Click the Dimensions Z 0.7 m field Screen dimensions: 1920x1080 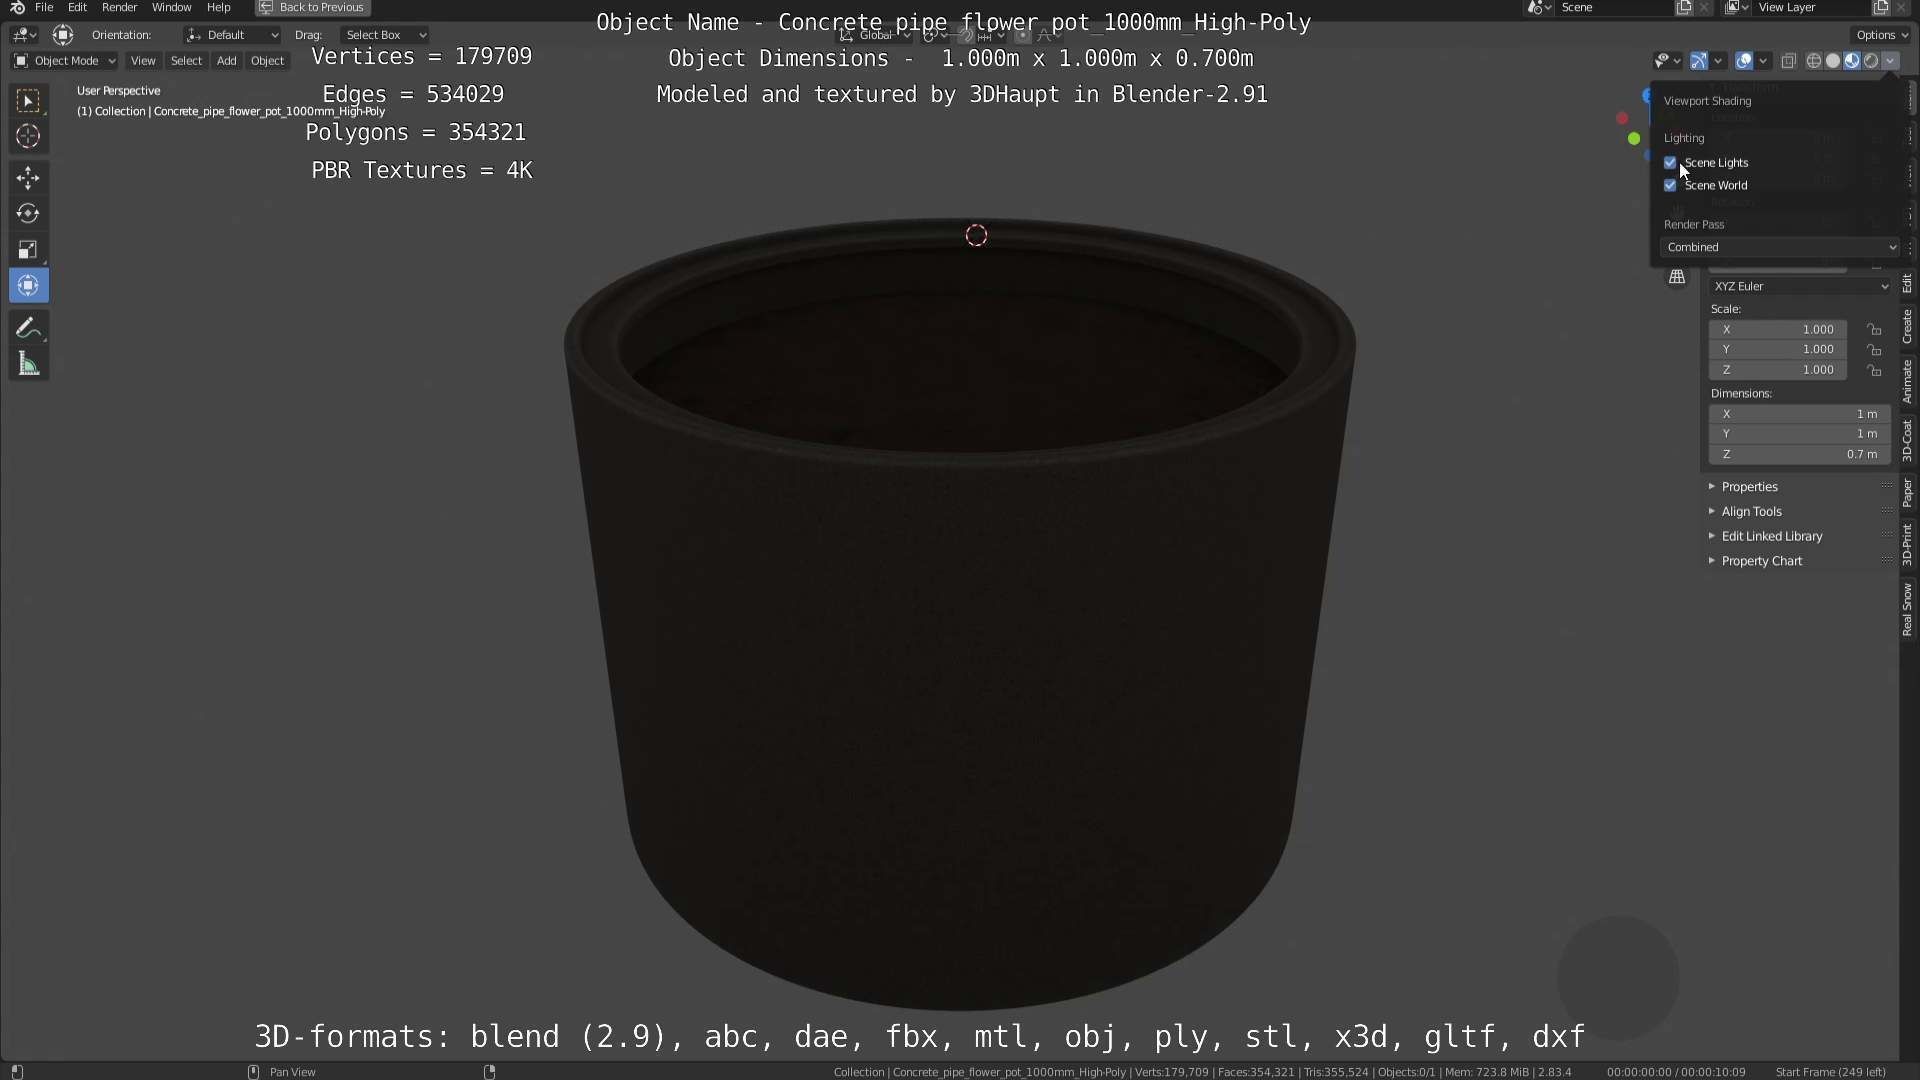pos(1800,455)
